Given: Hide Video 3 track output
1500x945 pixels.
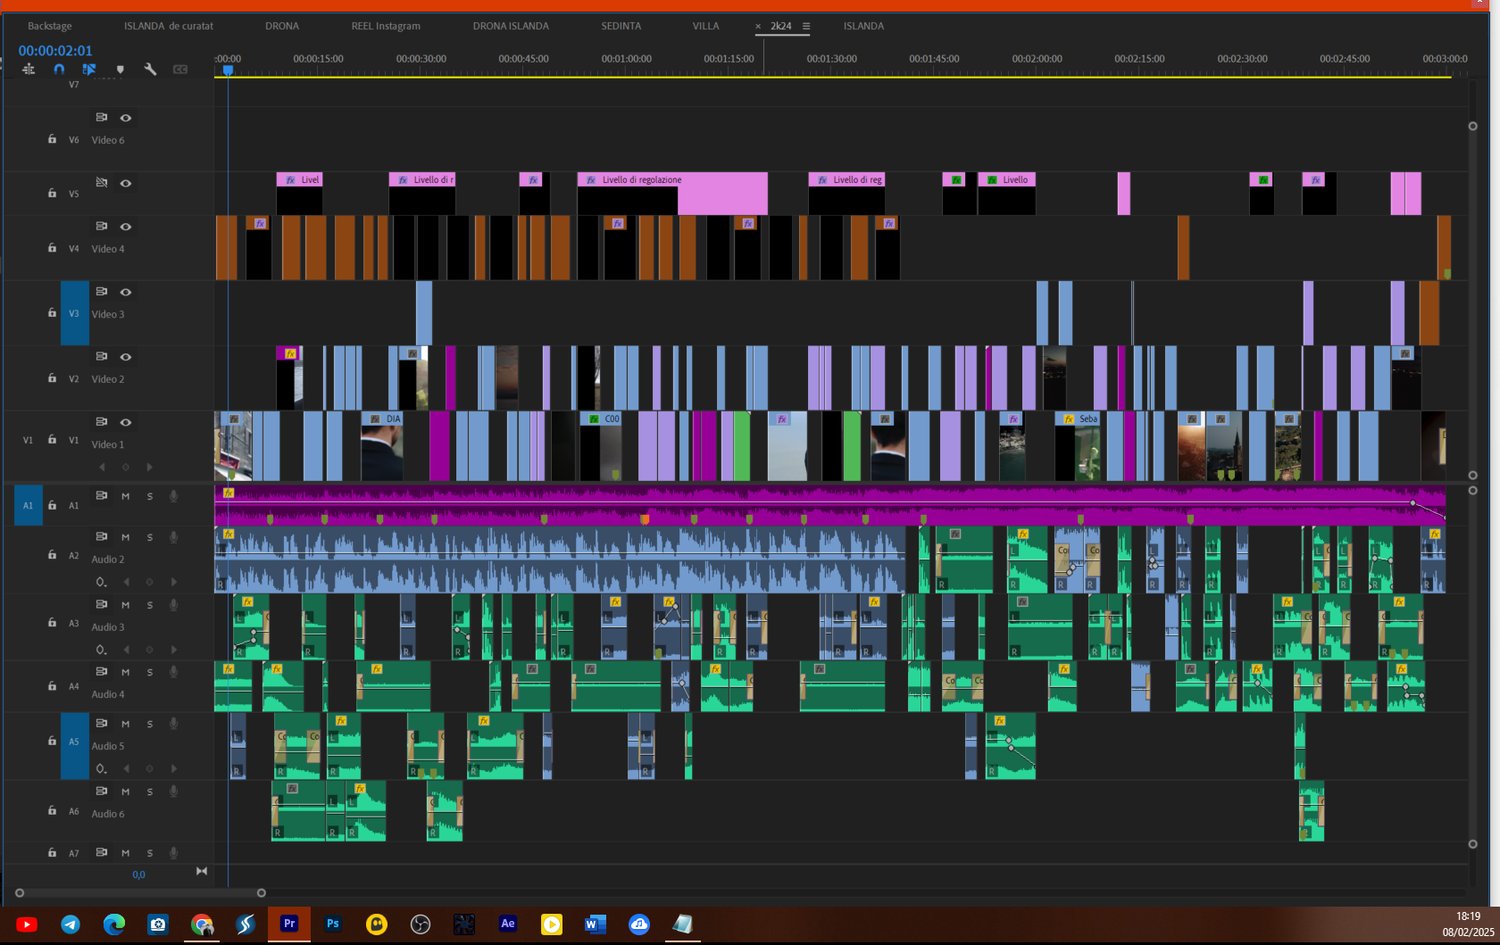Looking at the screenshot, I should (126, 292).
